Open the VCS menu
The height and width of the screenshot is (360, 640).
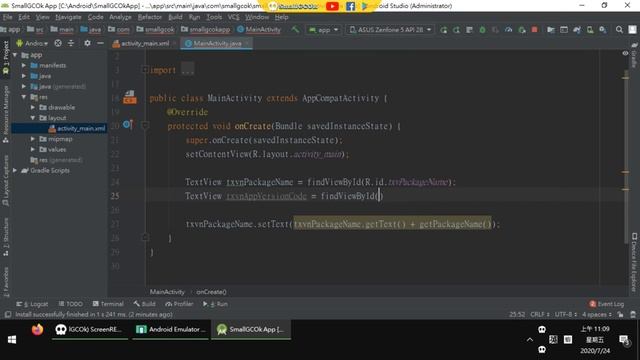pos(233,17)
